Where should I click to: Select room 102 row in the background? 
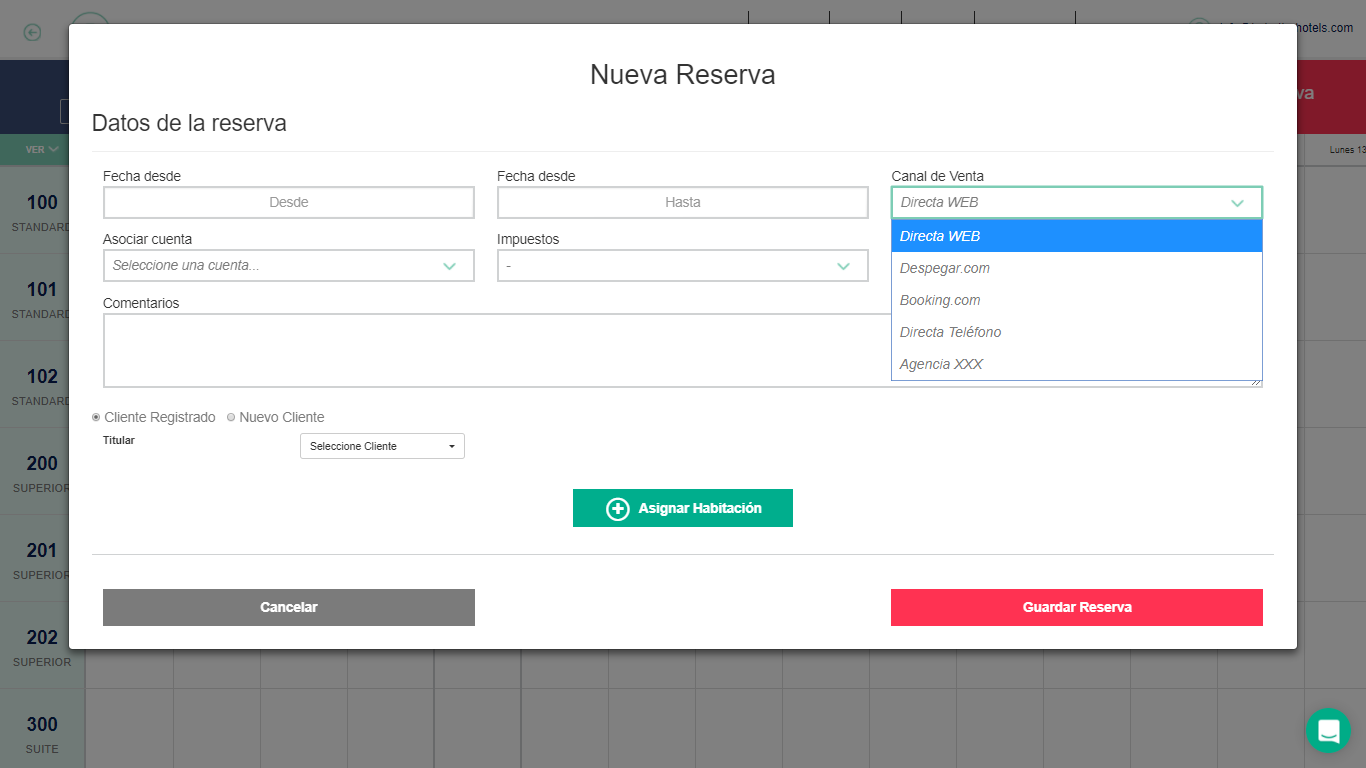34,385
